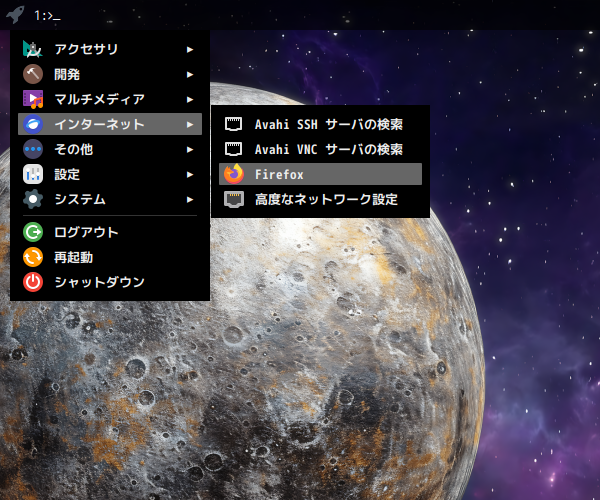
Task: Expand the マルチメディア submenu arrow
Action: (x=190, y=99)
